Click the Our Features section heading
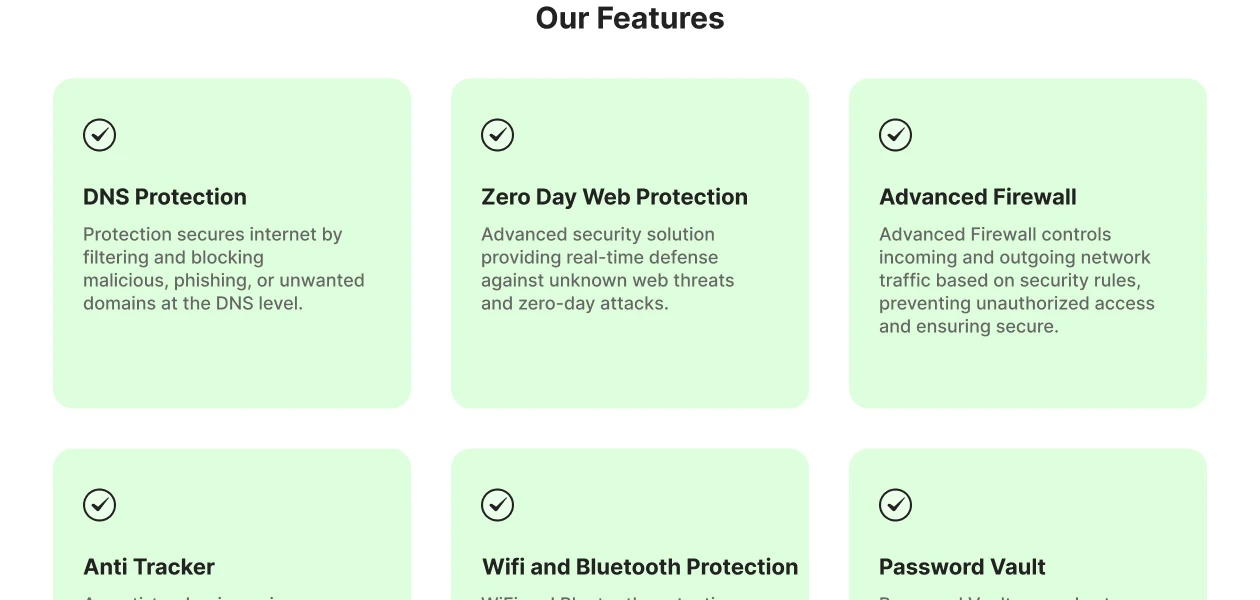This screenshot has width=1260, height=600. [630, 18]
